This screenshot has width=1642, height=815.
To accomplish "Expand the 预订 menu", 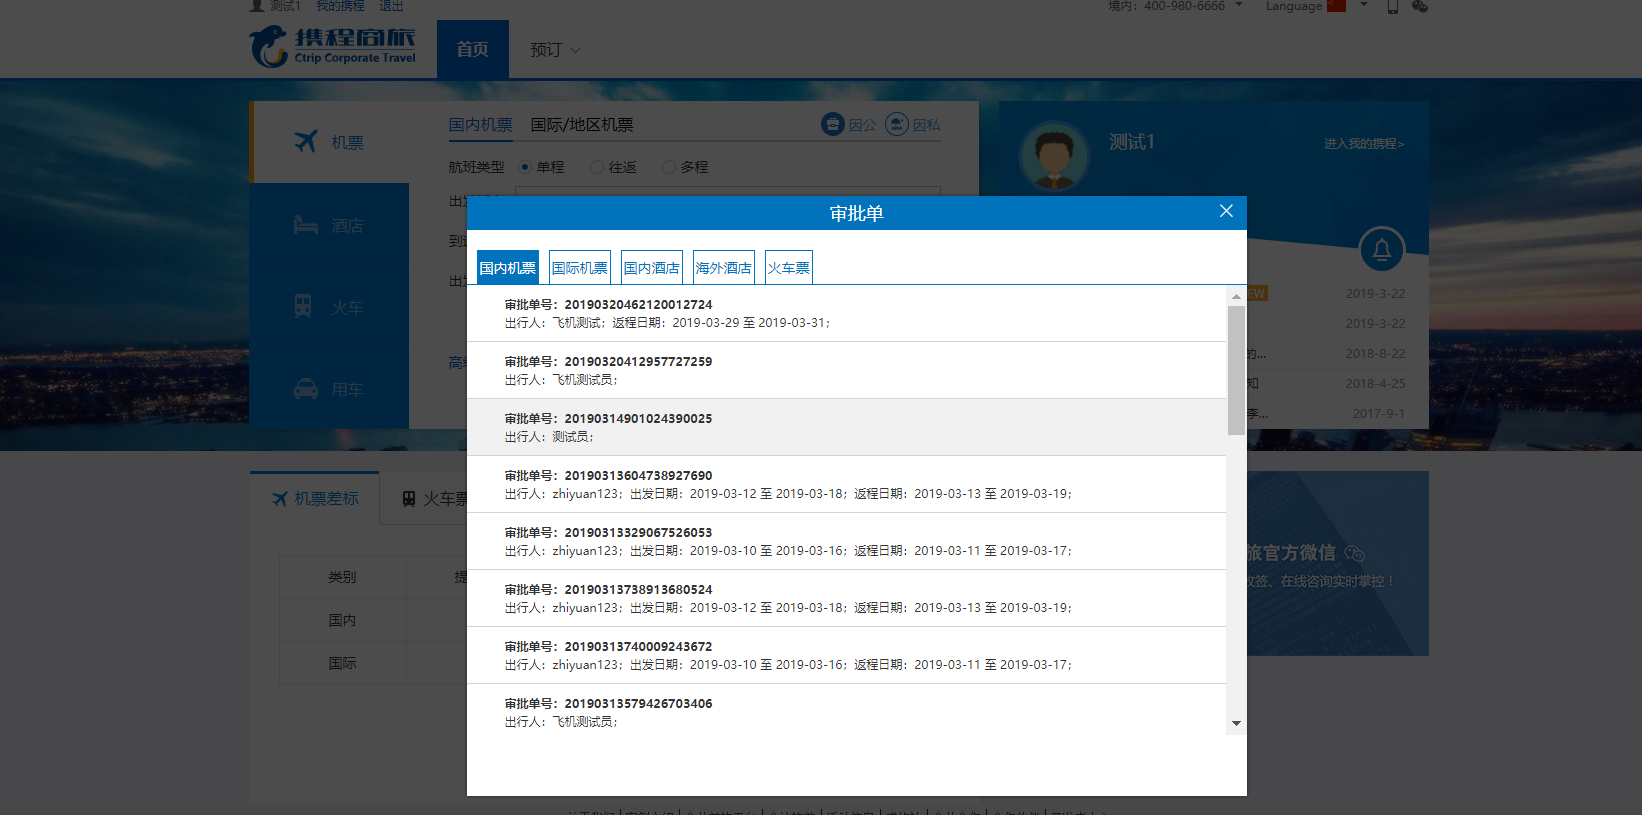I will [555, 50].
